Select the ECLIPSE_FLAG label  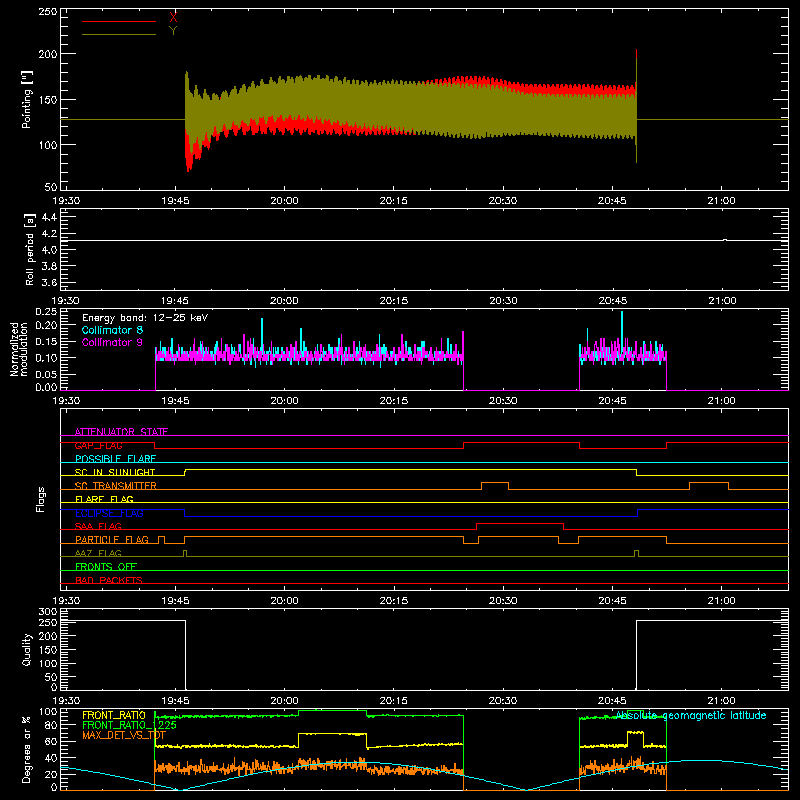click(109, 513)
